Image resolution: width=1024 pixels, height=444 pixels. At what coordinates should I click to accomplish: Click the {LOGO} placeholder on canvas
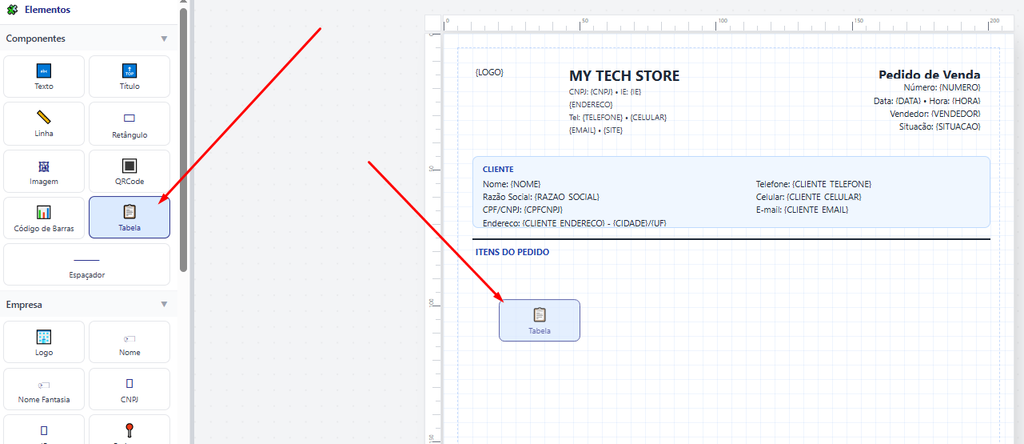tap(489, 72)
